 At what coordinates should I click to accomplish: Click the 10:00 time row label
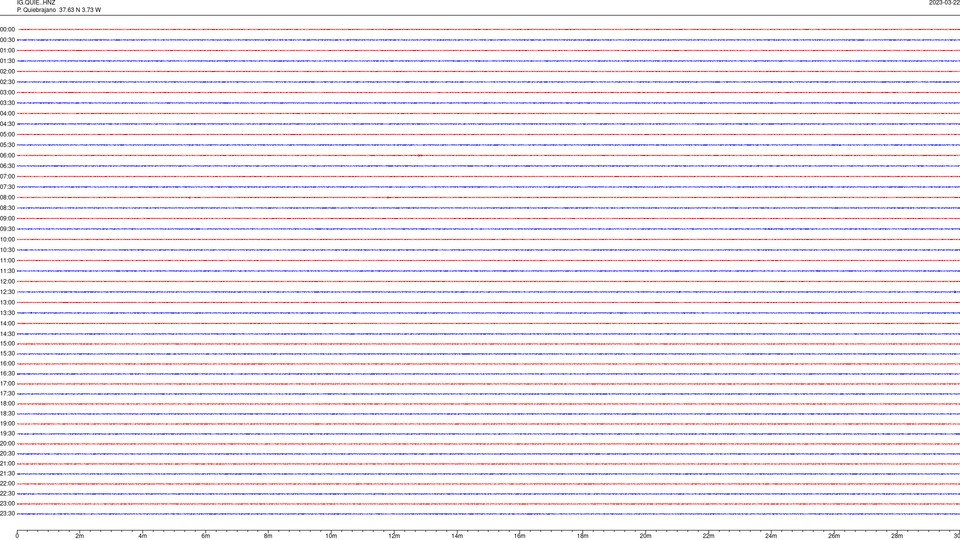pyautogui.click(x=7, y=239)
